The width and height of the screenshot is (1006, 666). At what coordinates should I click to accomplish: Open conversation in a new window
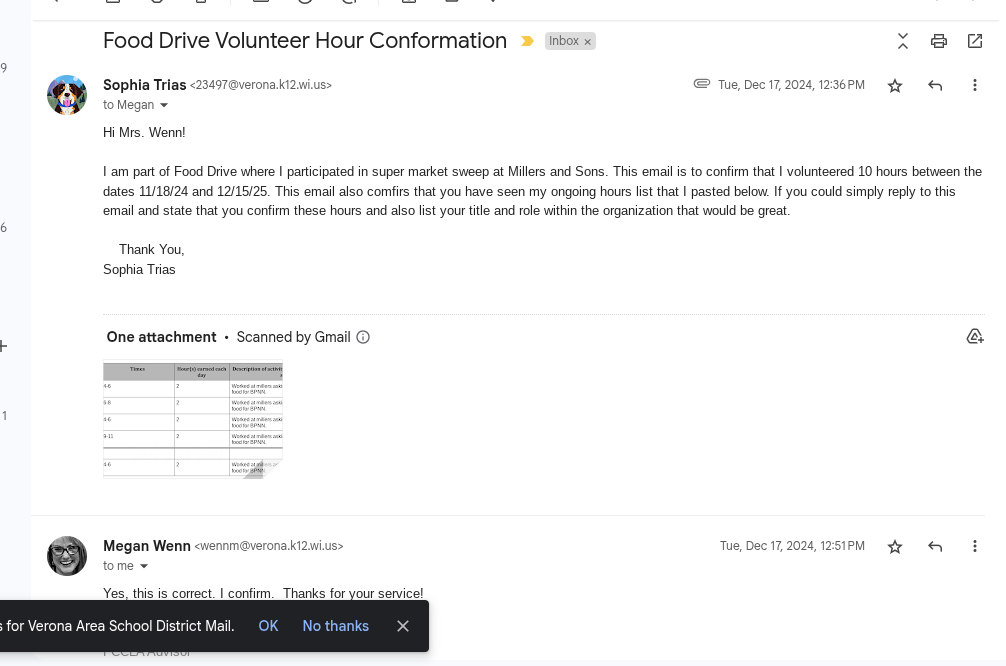(x=975, y=41)
